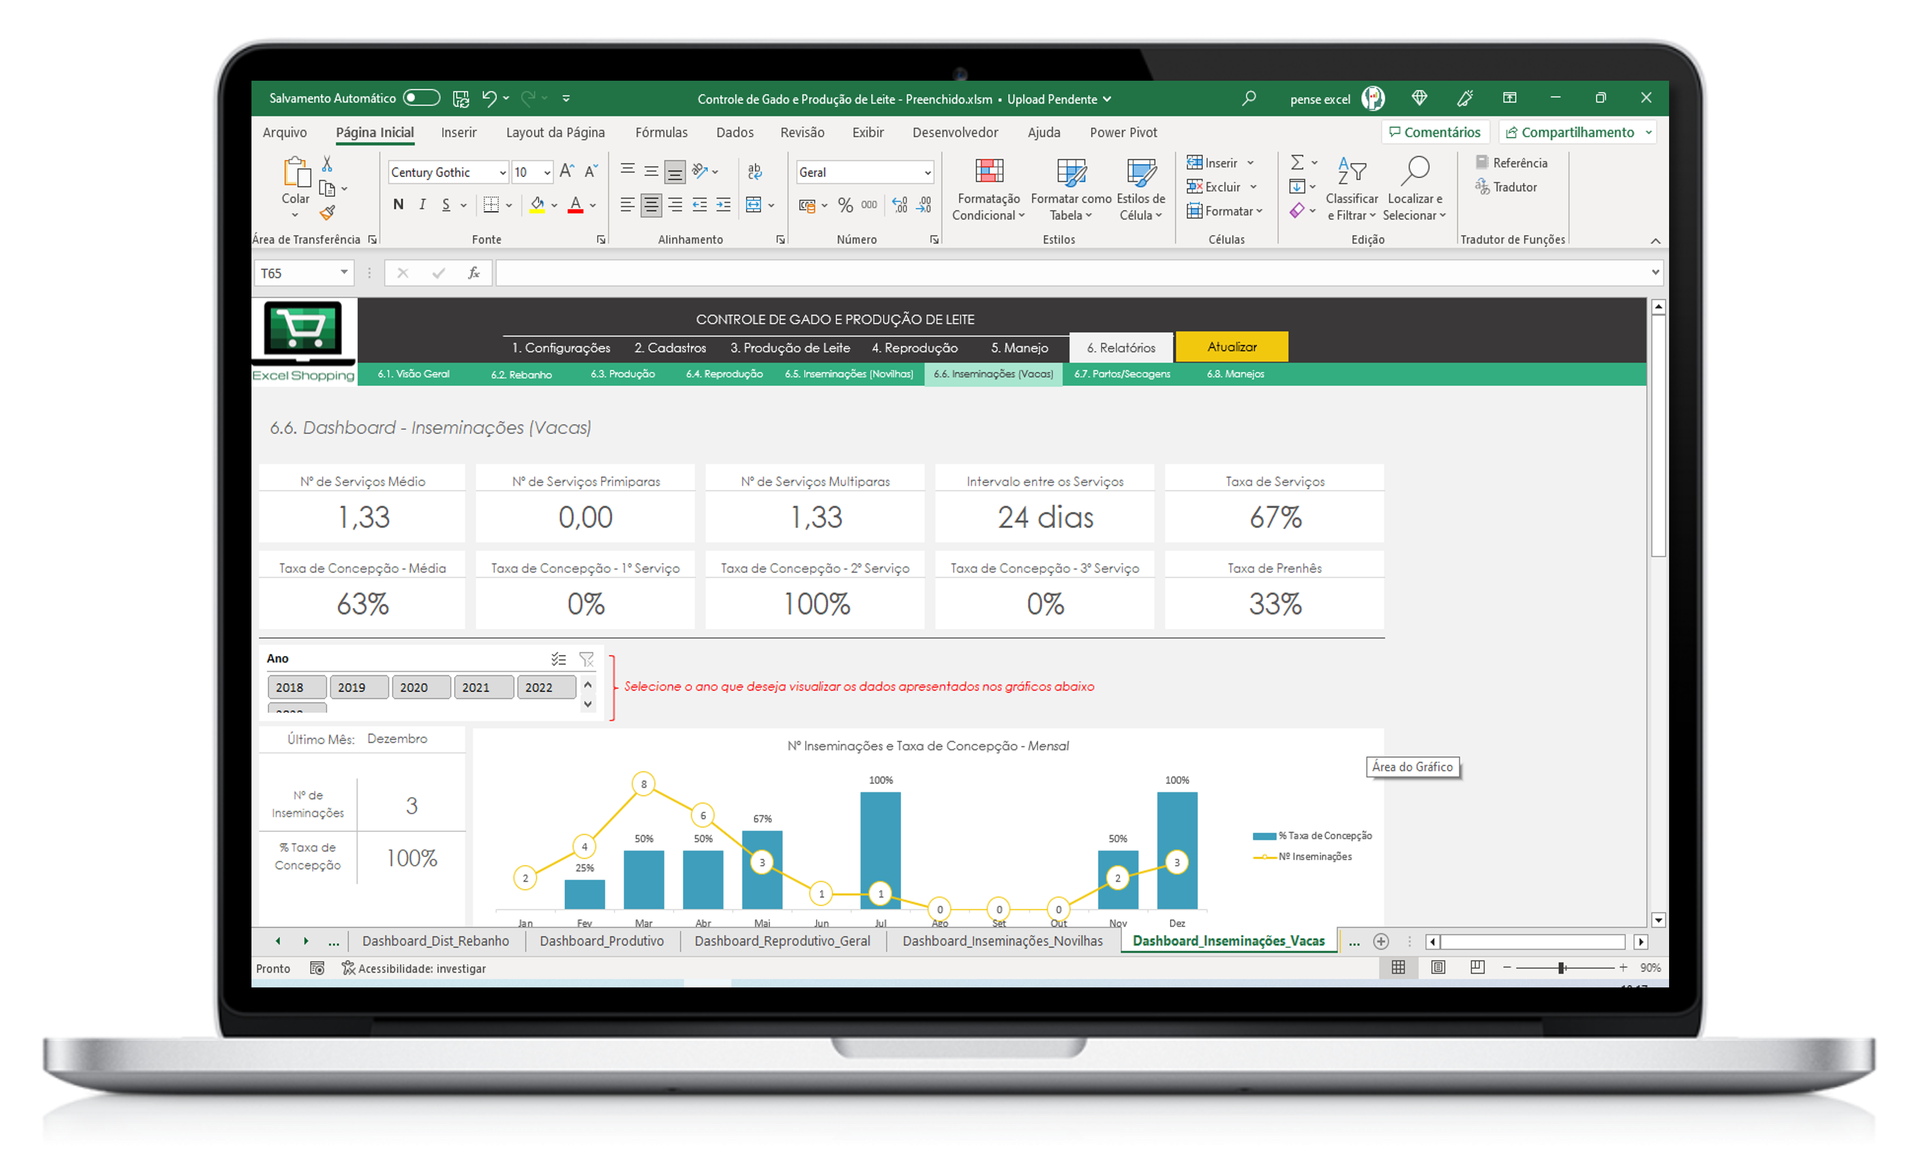Click the Merge and Center cells icon
This screenshot has height=1151, width=1920.
754,205
